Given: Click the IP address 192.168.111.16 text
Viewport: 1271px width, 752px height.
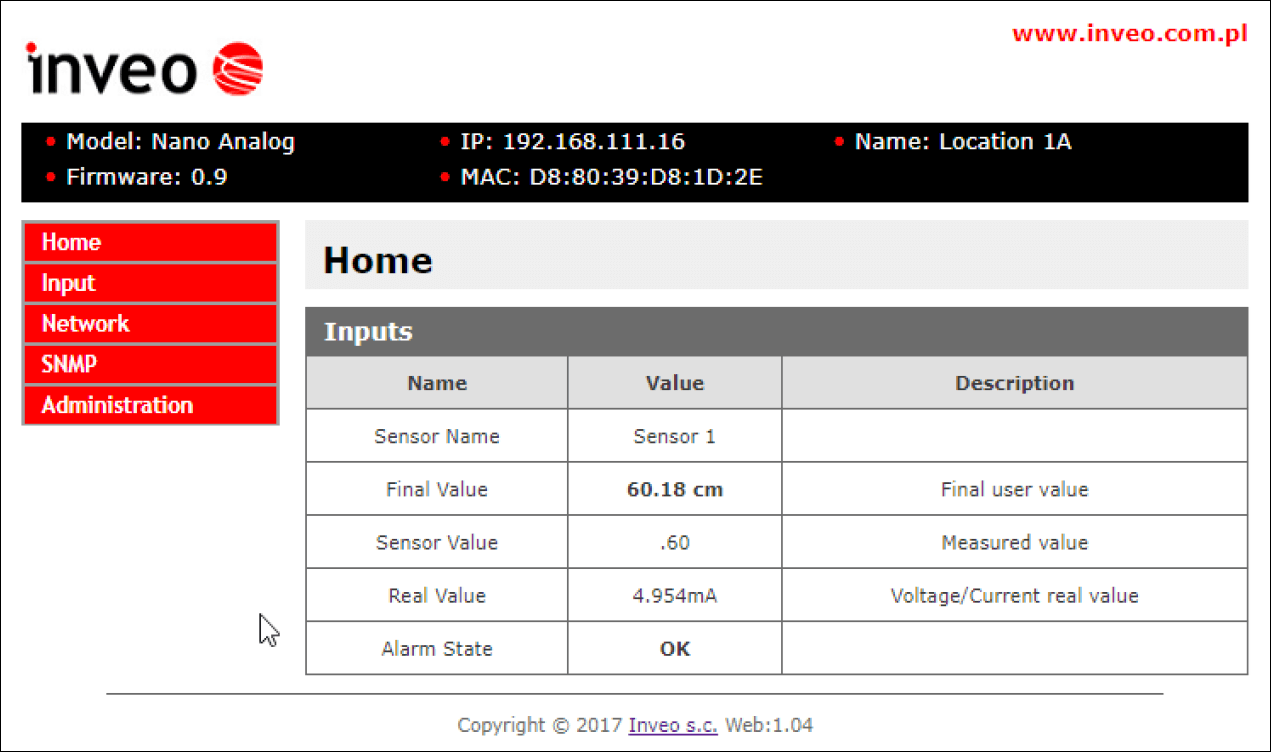Looking at the screenshot, I should 572,142.
